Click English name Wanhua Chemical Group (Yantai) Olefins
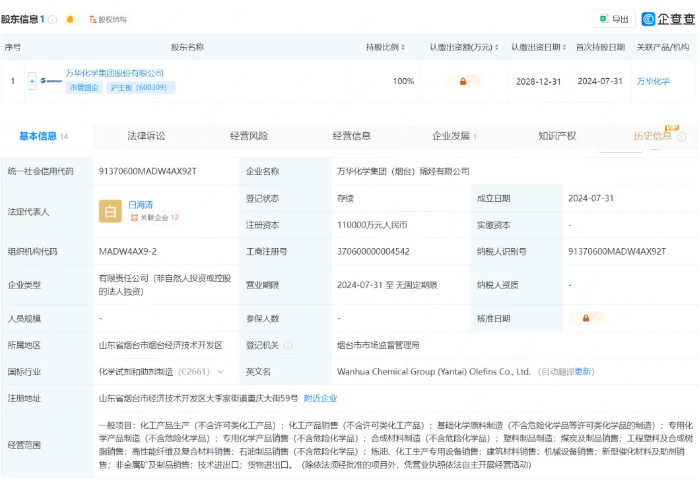 click(434, 372)
